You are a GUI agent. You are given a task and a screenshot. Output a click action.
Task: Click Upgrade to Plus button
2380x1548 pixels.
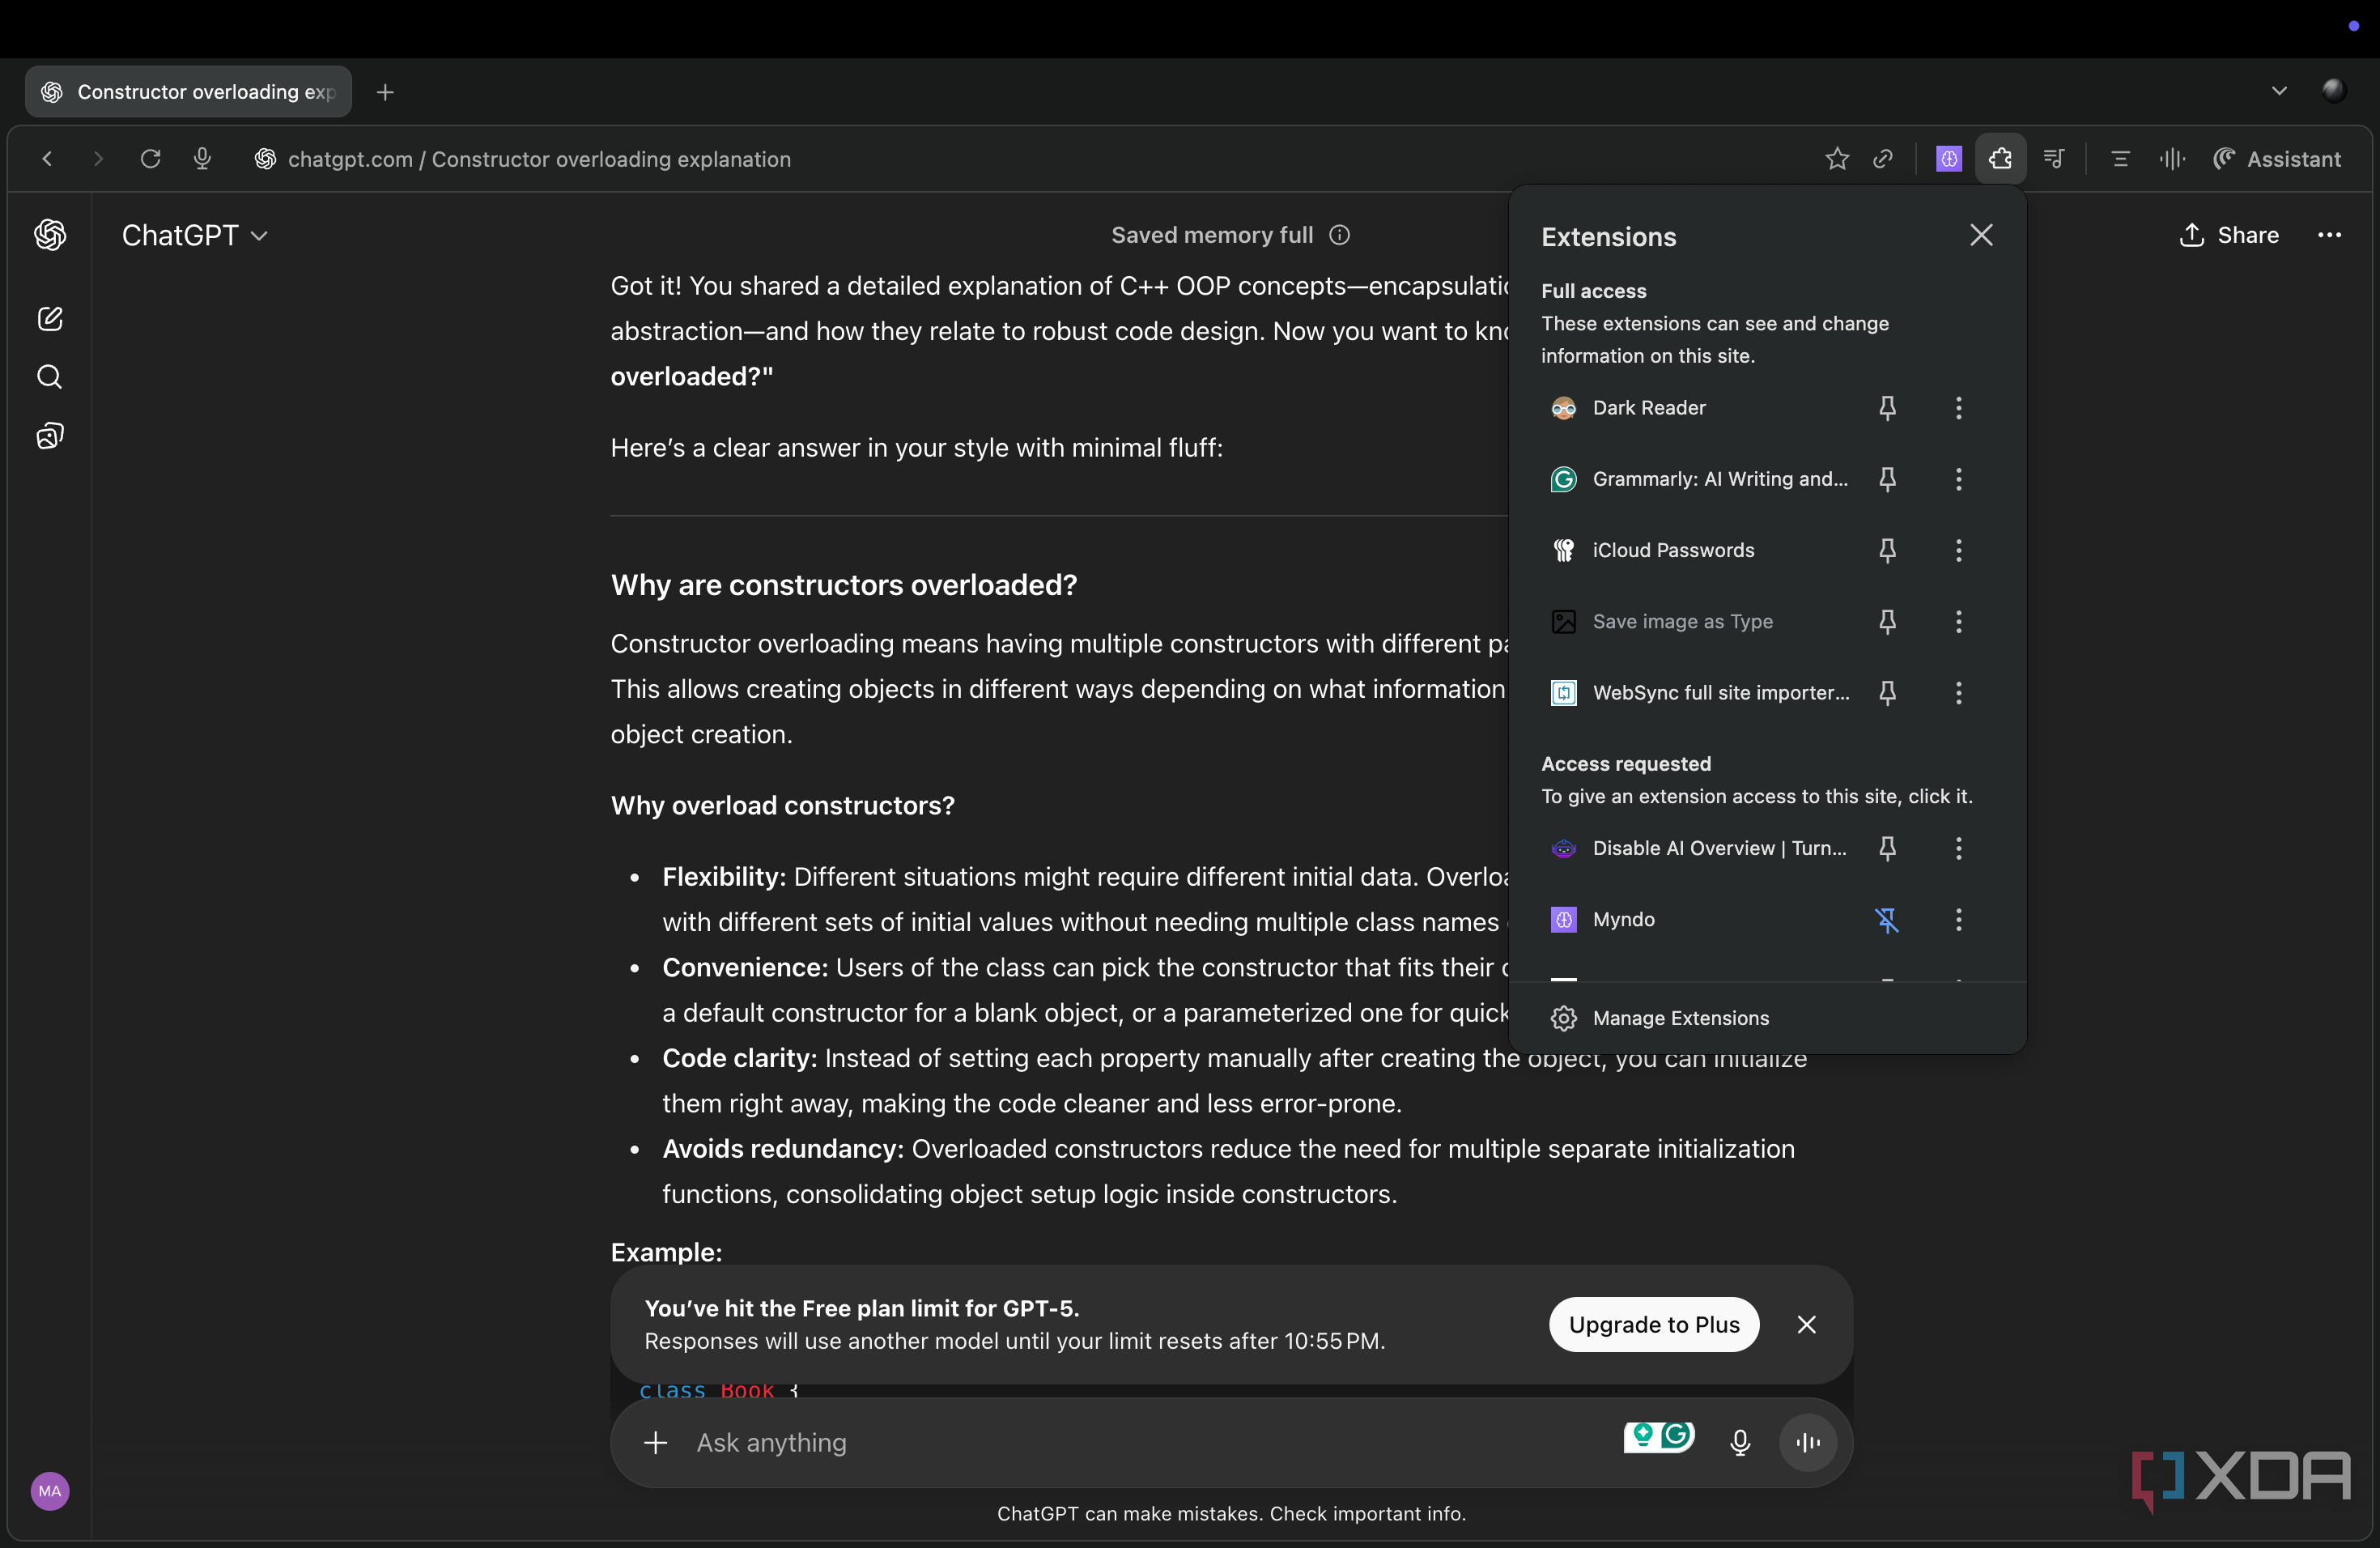1654,1324
